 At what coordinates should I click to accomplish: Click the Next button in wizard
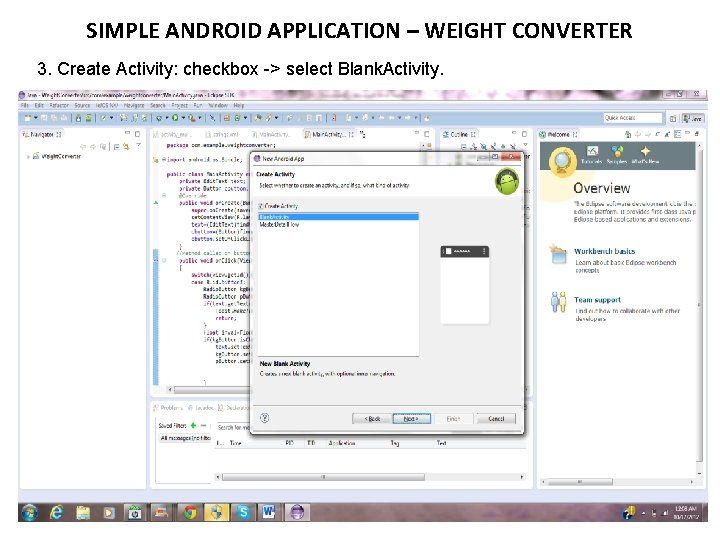coord(411,419)
